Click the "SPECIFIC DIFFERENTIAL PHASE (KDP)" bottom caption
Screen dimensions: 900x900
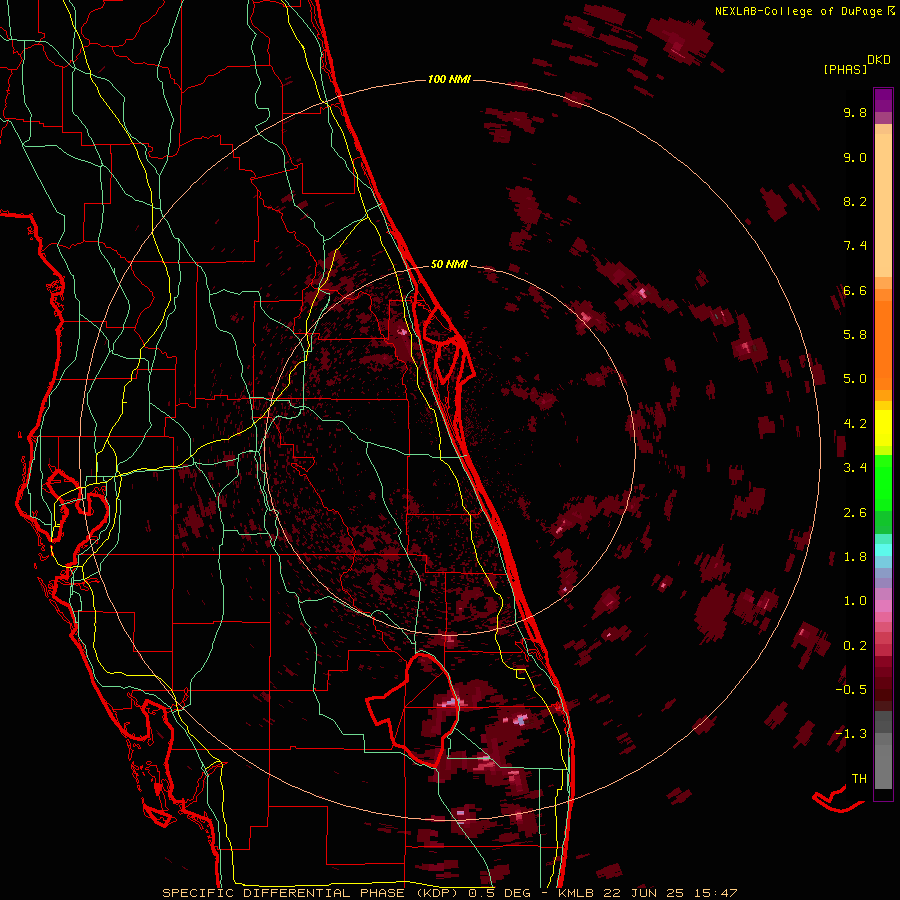pos(313,893)
